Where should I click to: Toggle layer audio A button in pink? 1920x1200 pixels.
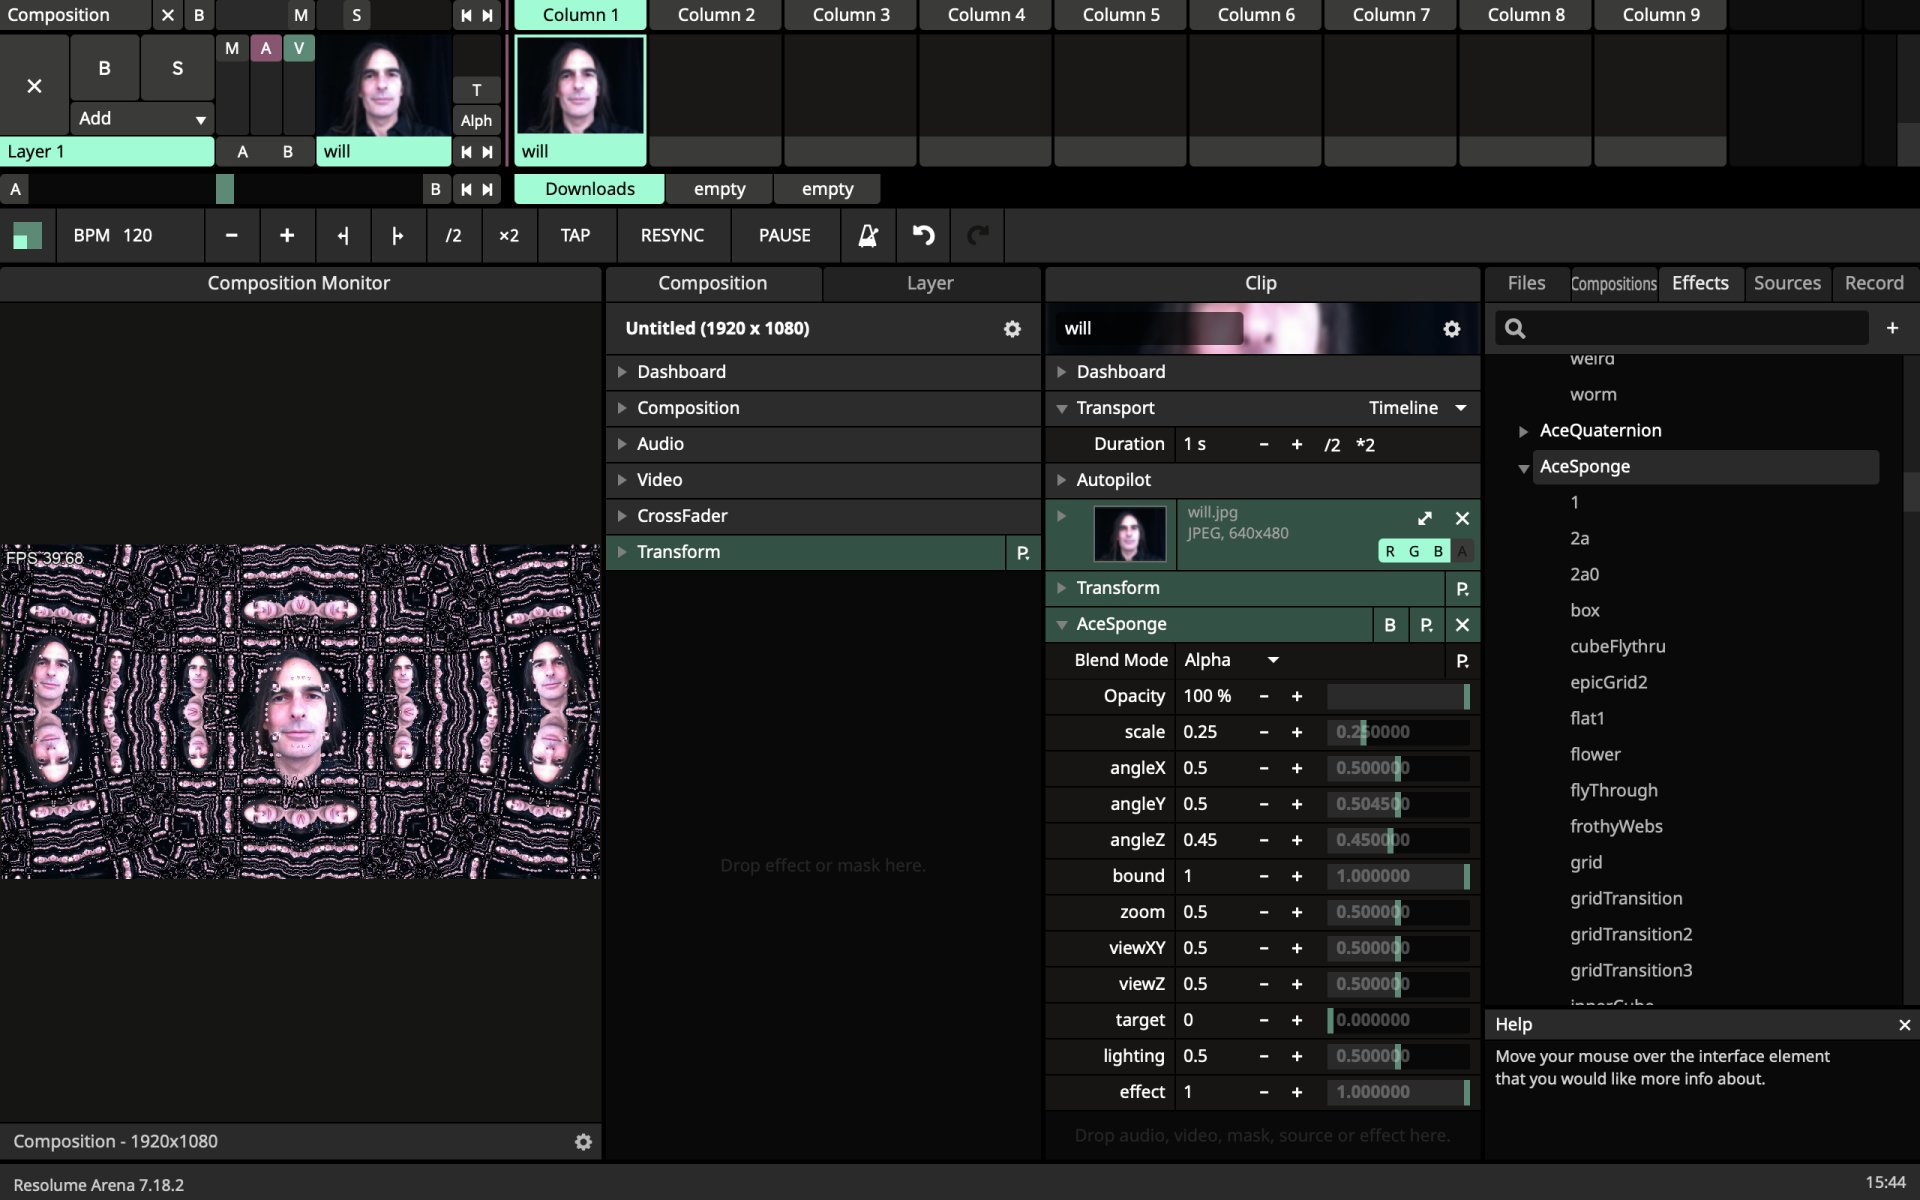[x=265, y=48]
